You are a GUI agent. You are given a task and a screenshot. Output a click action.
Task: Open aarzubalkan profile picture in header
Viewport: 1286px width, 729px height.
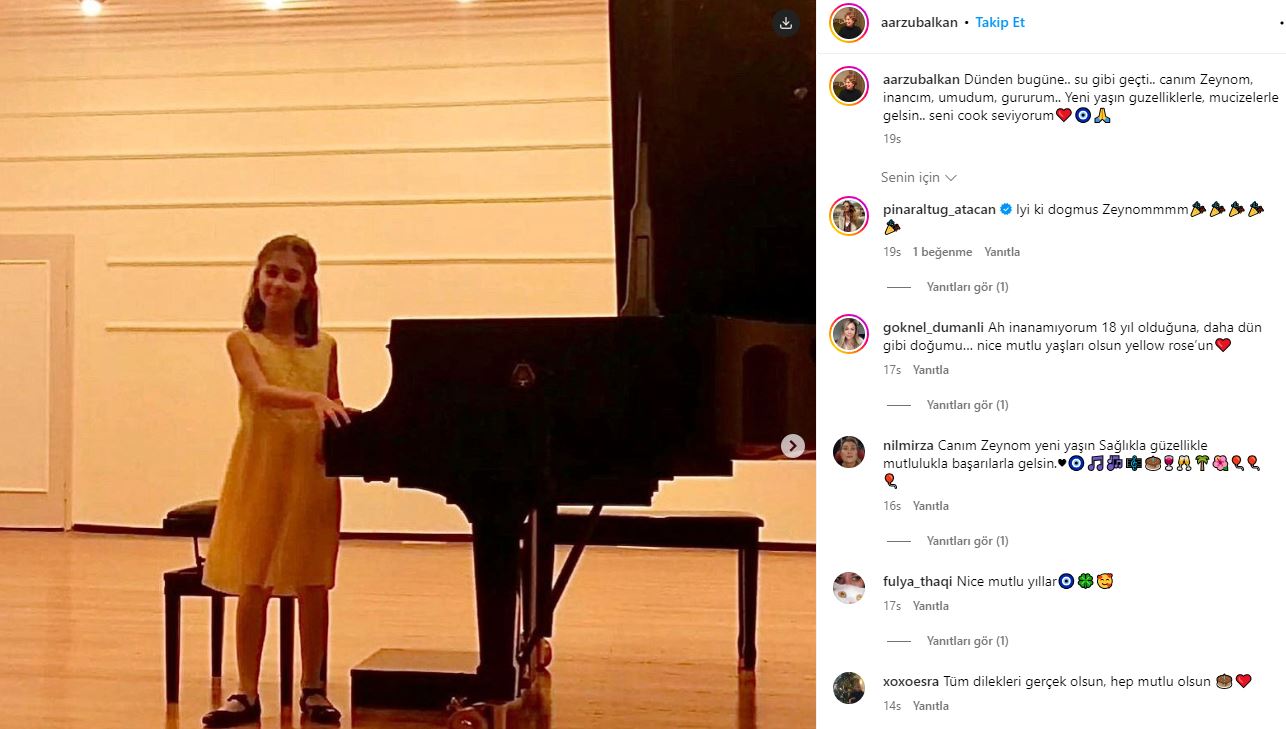point(849,23)
